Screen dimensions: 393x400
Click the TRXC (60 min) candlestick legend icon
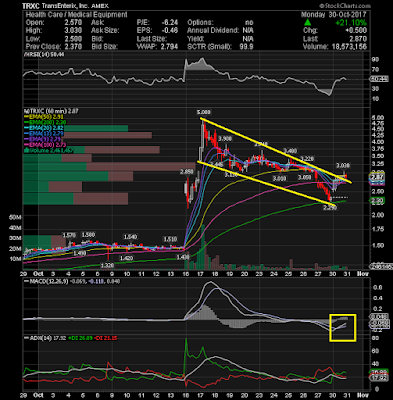coord(25,111)
